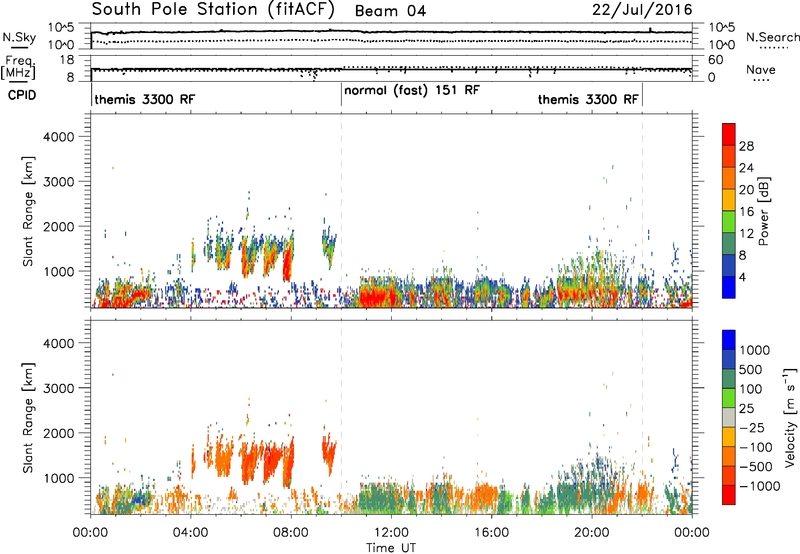Click the "normal (fast) 151 RF" label
This screenshot has width=800, height=554.
tap(412, 90)
